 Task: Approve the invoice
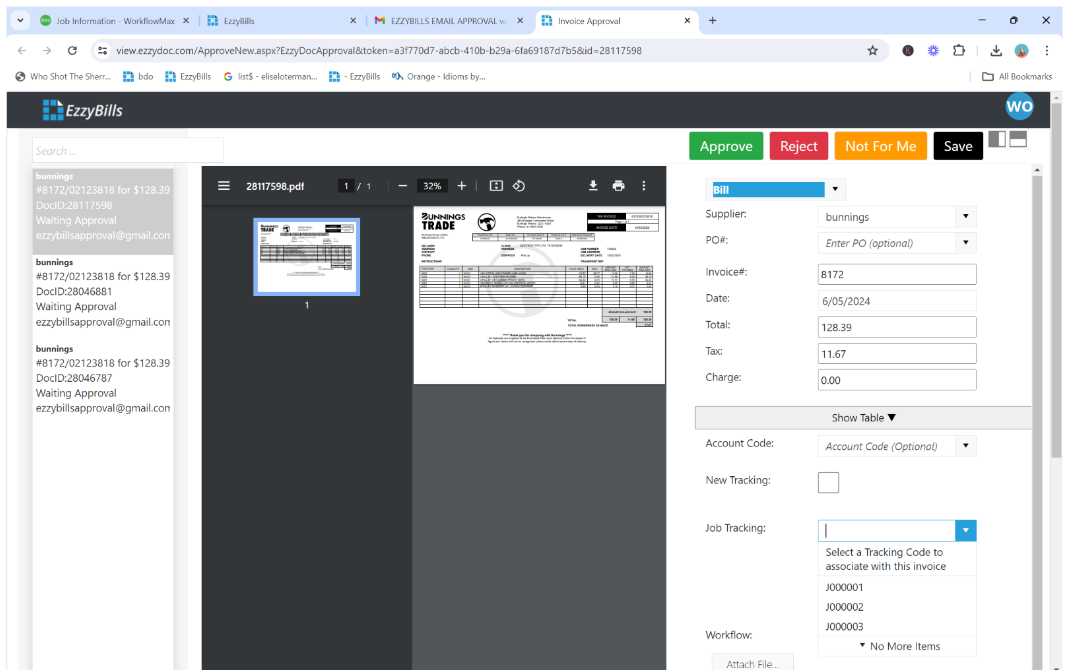726,145
